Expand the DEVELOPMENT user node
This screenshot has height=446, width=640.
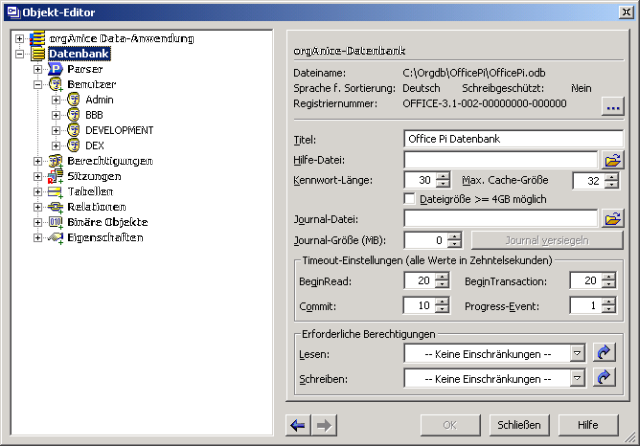click(x=56, y=130)
